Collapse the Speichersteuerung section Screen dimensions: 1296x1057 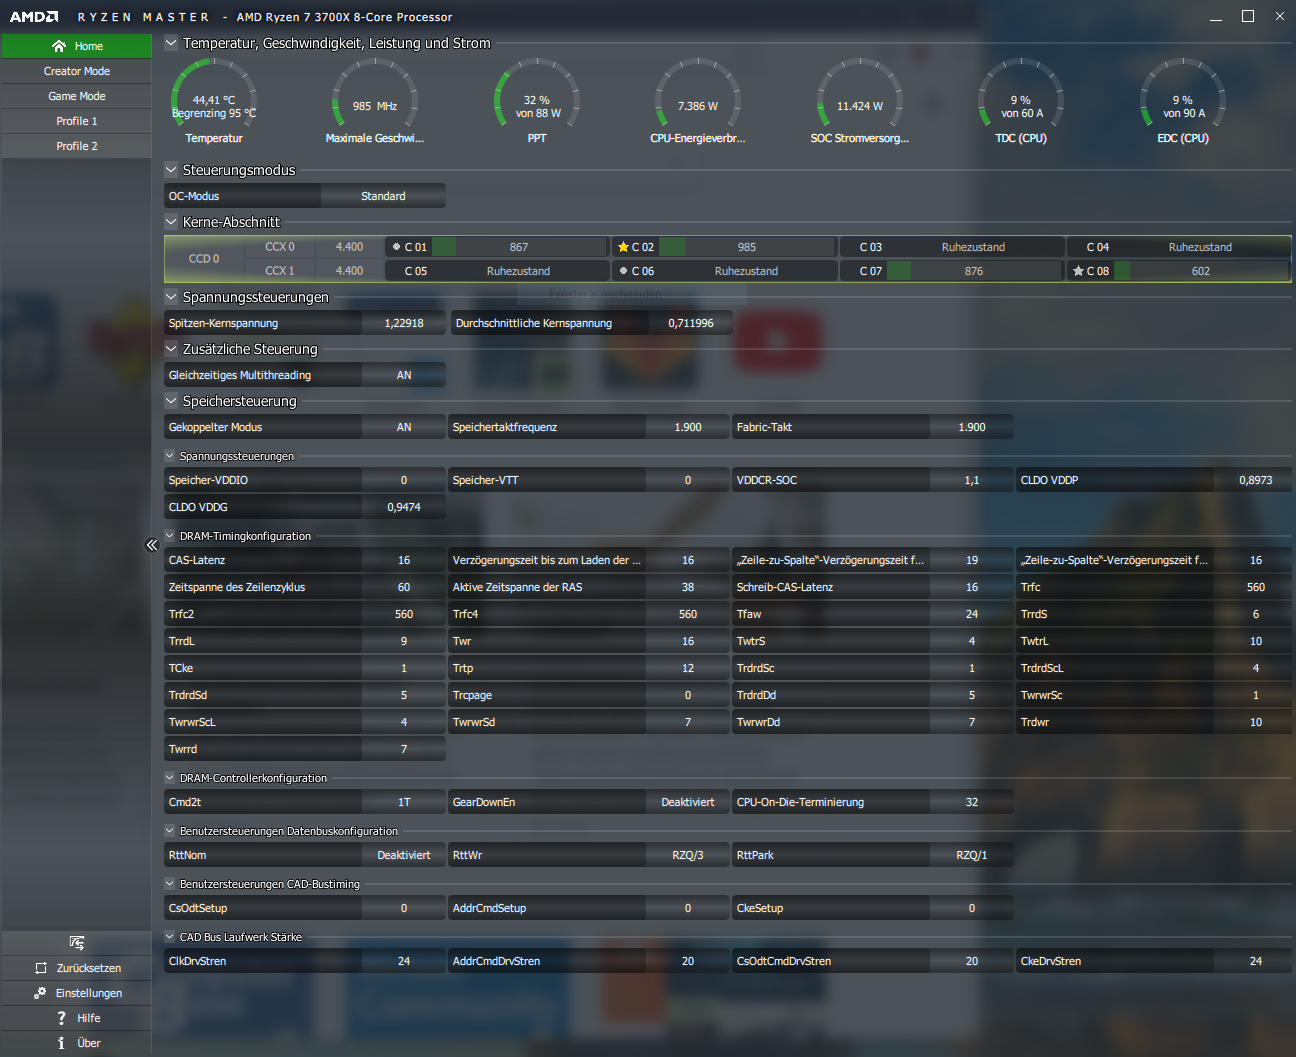pos(171,401)
